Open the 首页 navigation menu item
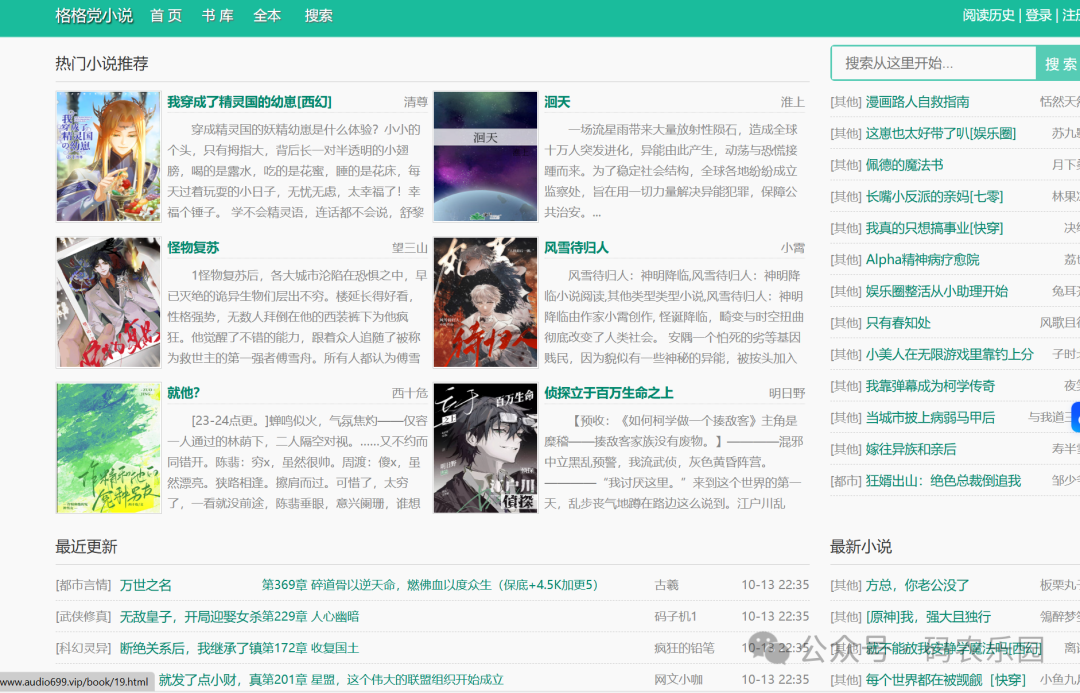Screen dimensions: 1080x693 click(x=166, y=15)
